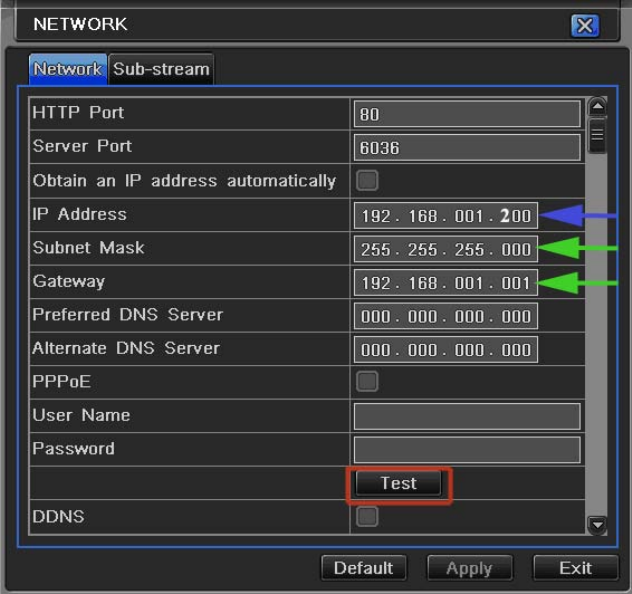Viewport: 632px width, 594px height.
Task: Click the Server Port input field
Action: coord(467,148)
